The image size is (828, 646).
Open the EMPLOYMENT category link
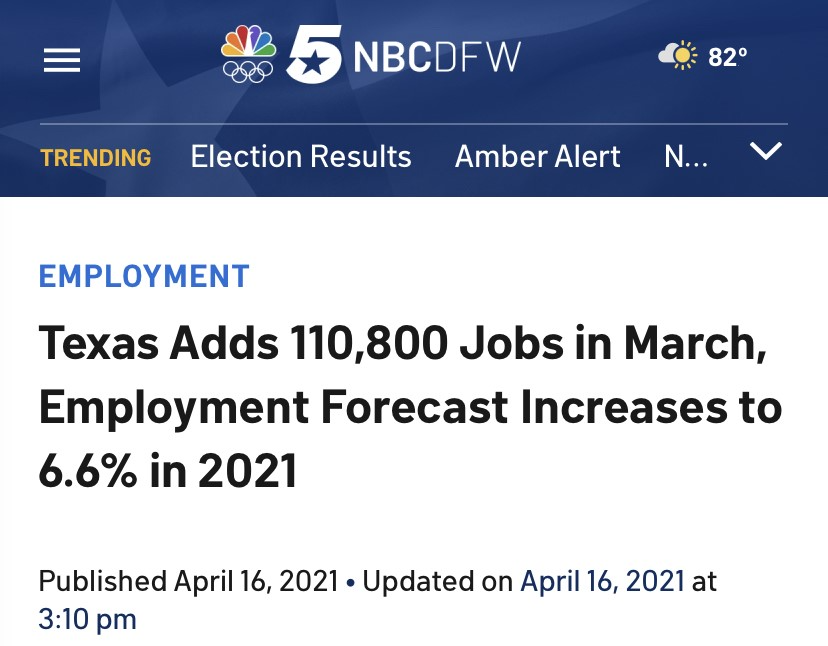[144, 276]
